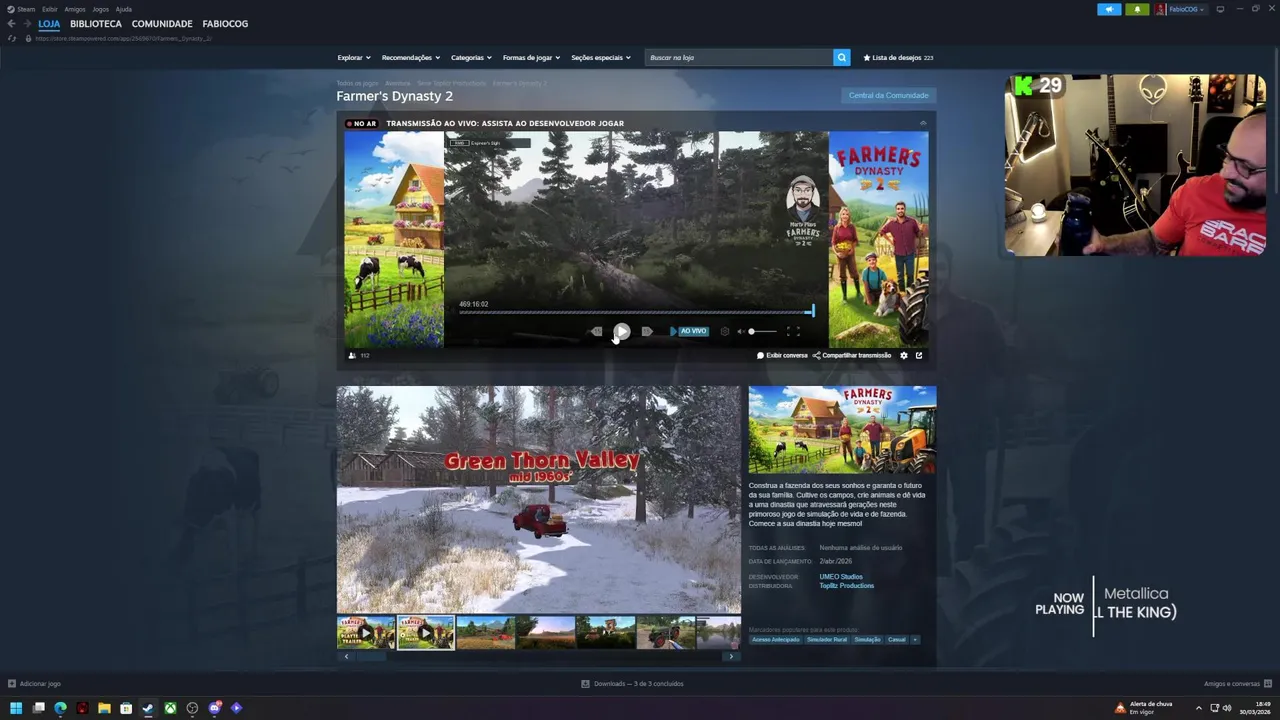
Task: Click the store search magnifier button
Action: (841, 58)
